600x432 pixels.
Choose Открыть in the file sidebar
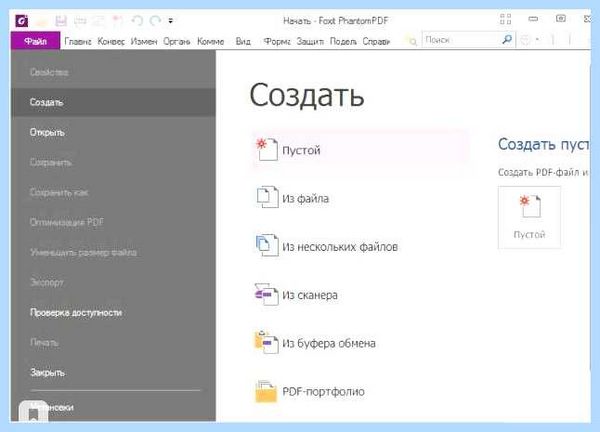tap(113, 132)
